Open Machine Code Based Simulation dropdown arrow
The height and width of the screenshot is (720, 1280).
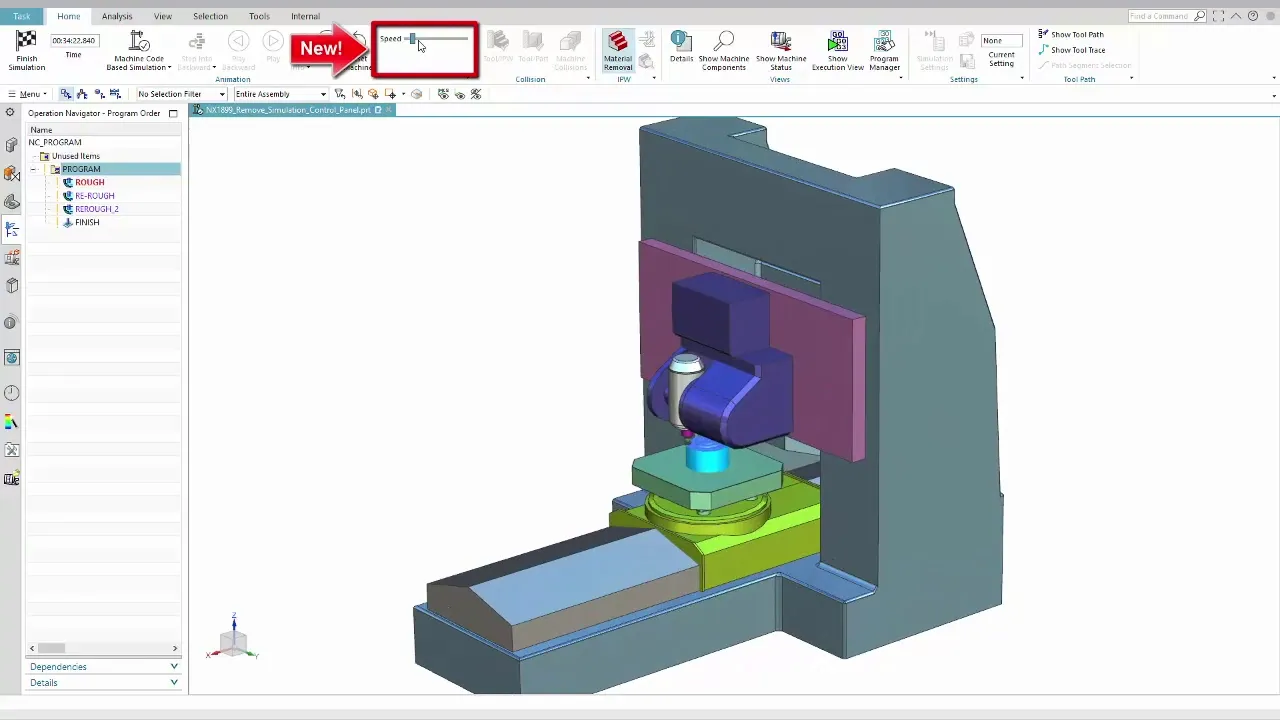[x=169, y=68]
